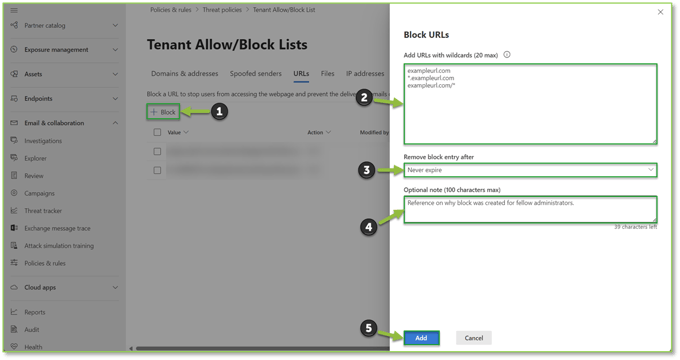Expand the Assets section chevron
This screenshot has width=680, height=360.
[115, 74]
